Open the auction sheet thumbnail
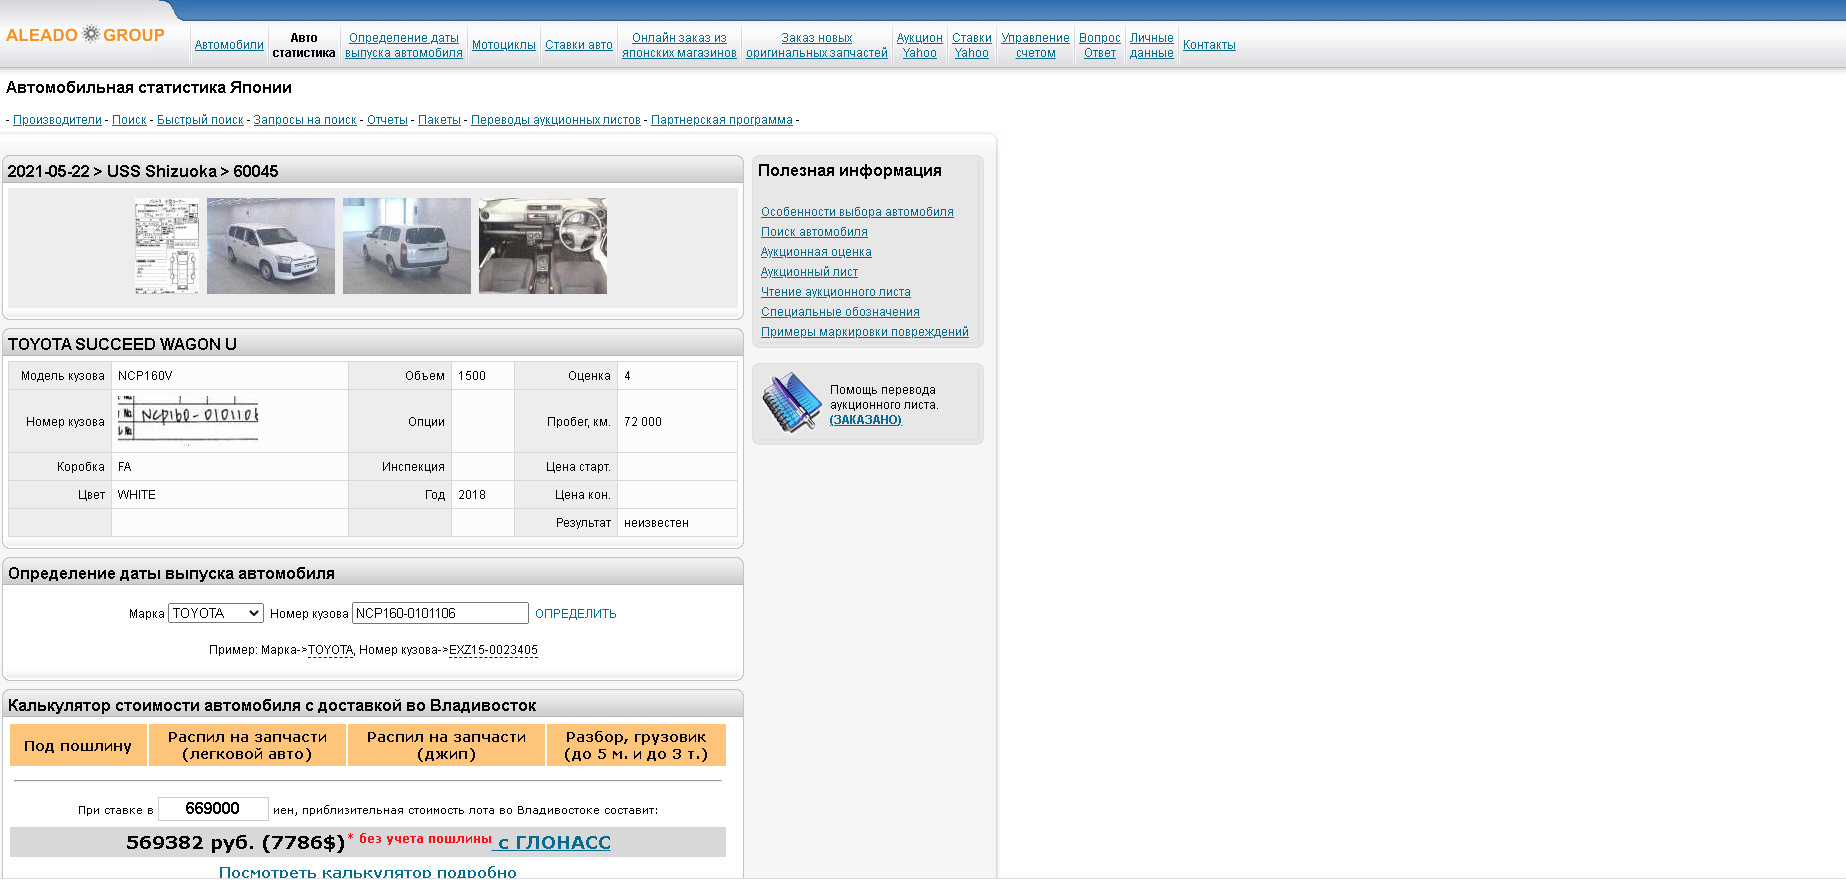Screen dimensions: 1846x883 click(x=167, y=246)
